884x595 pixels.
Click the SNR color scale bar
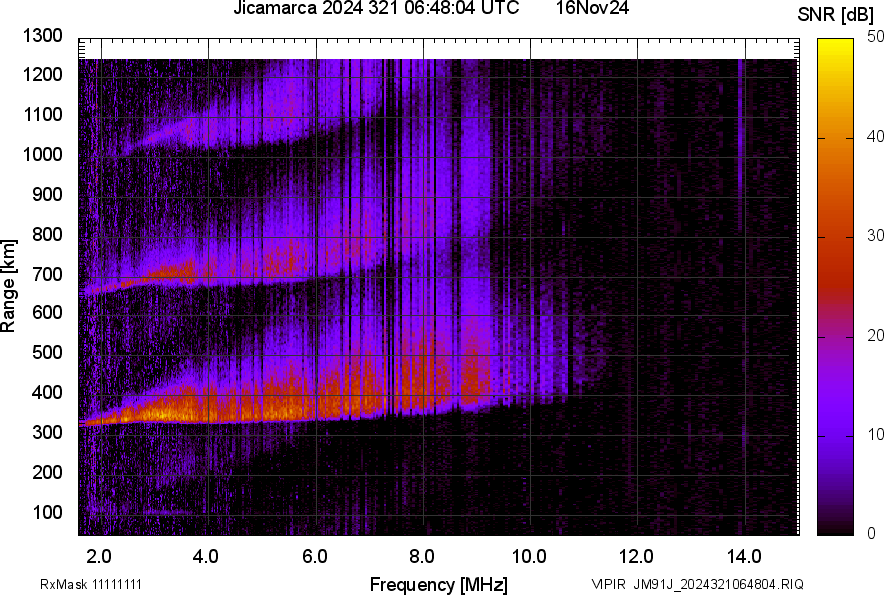coord(835,287)
